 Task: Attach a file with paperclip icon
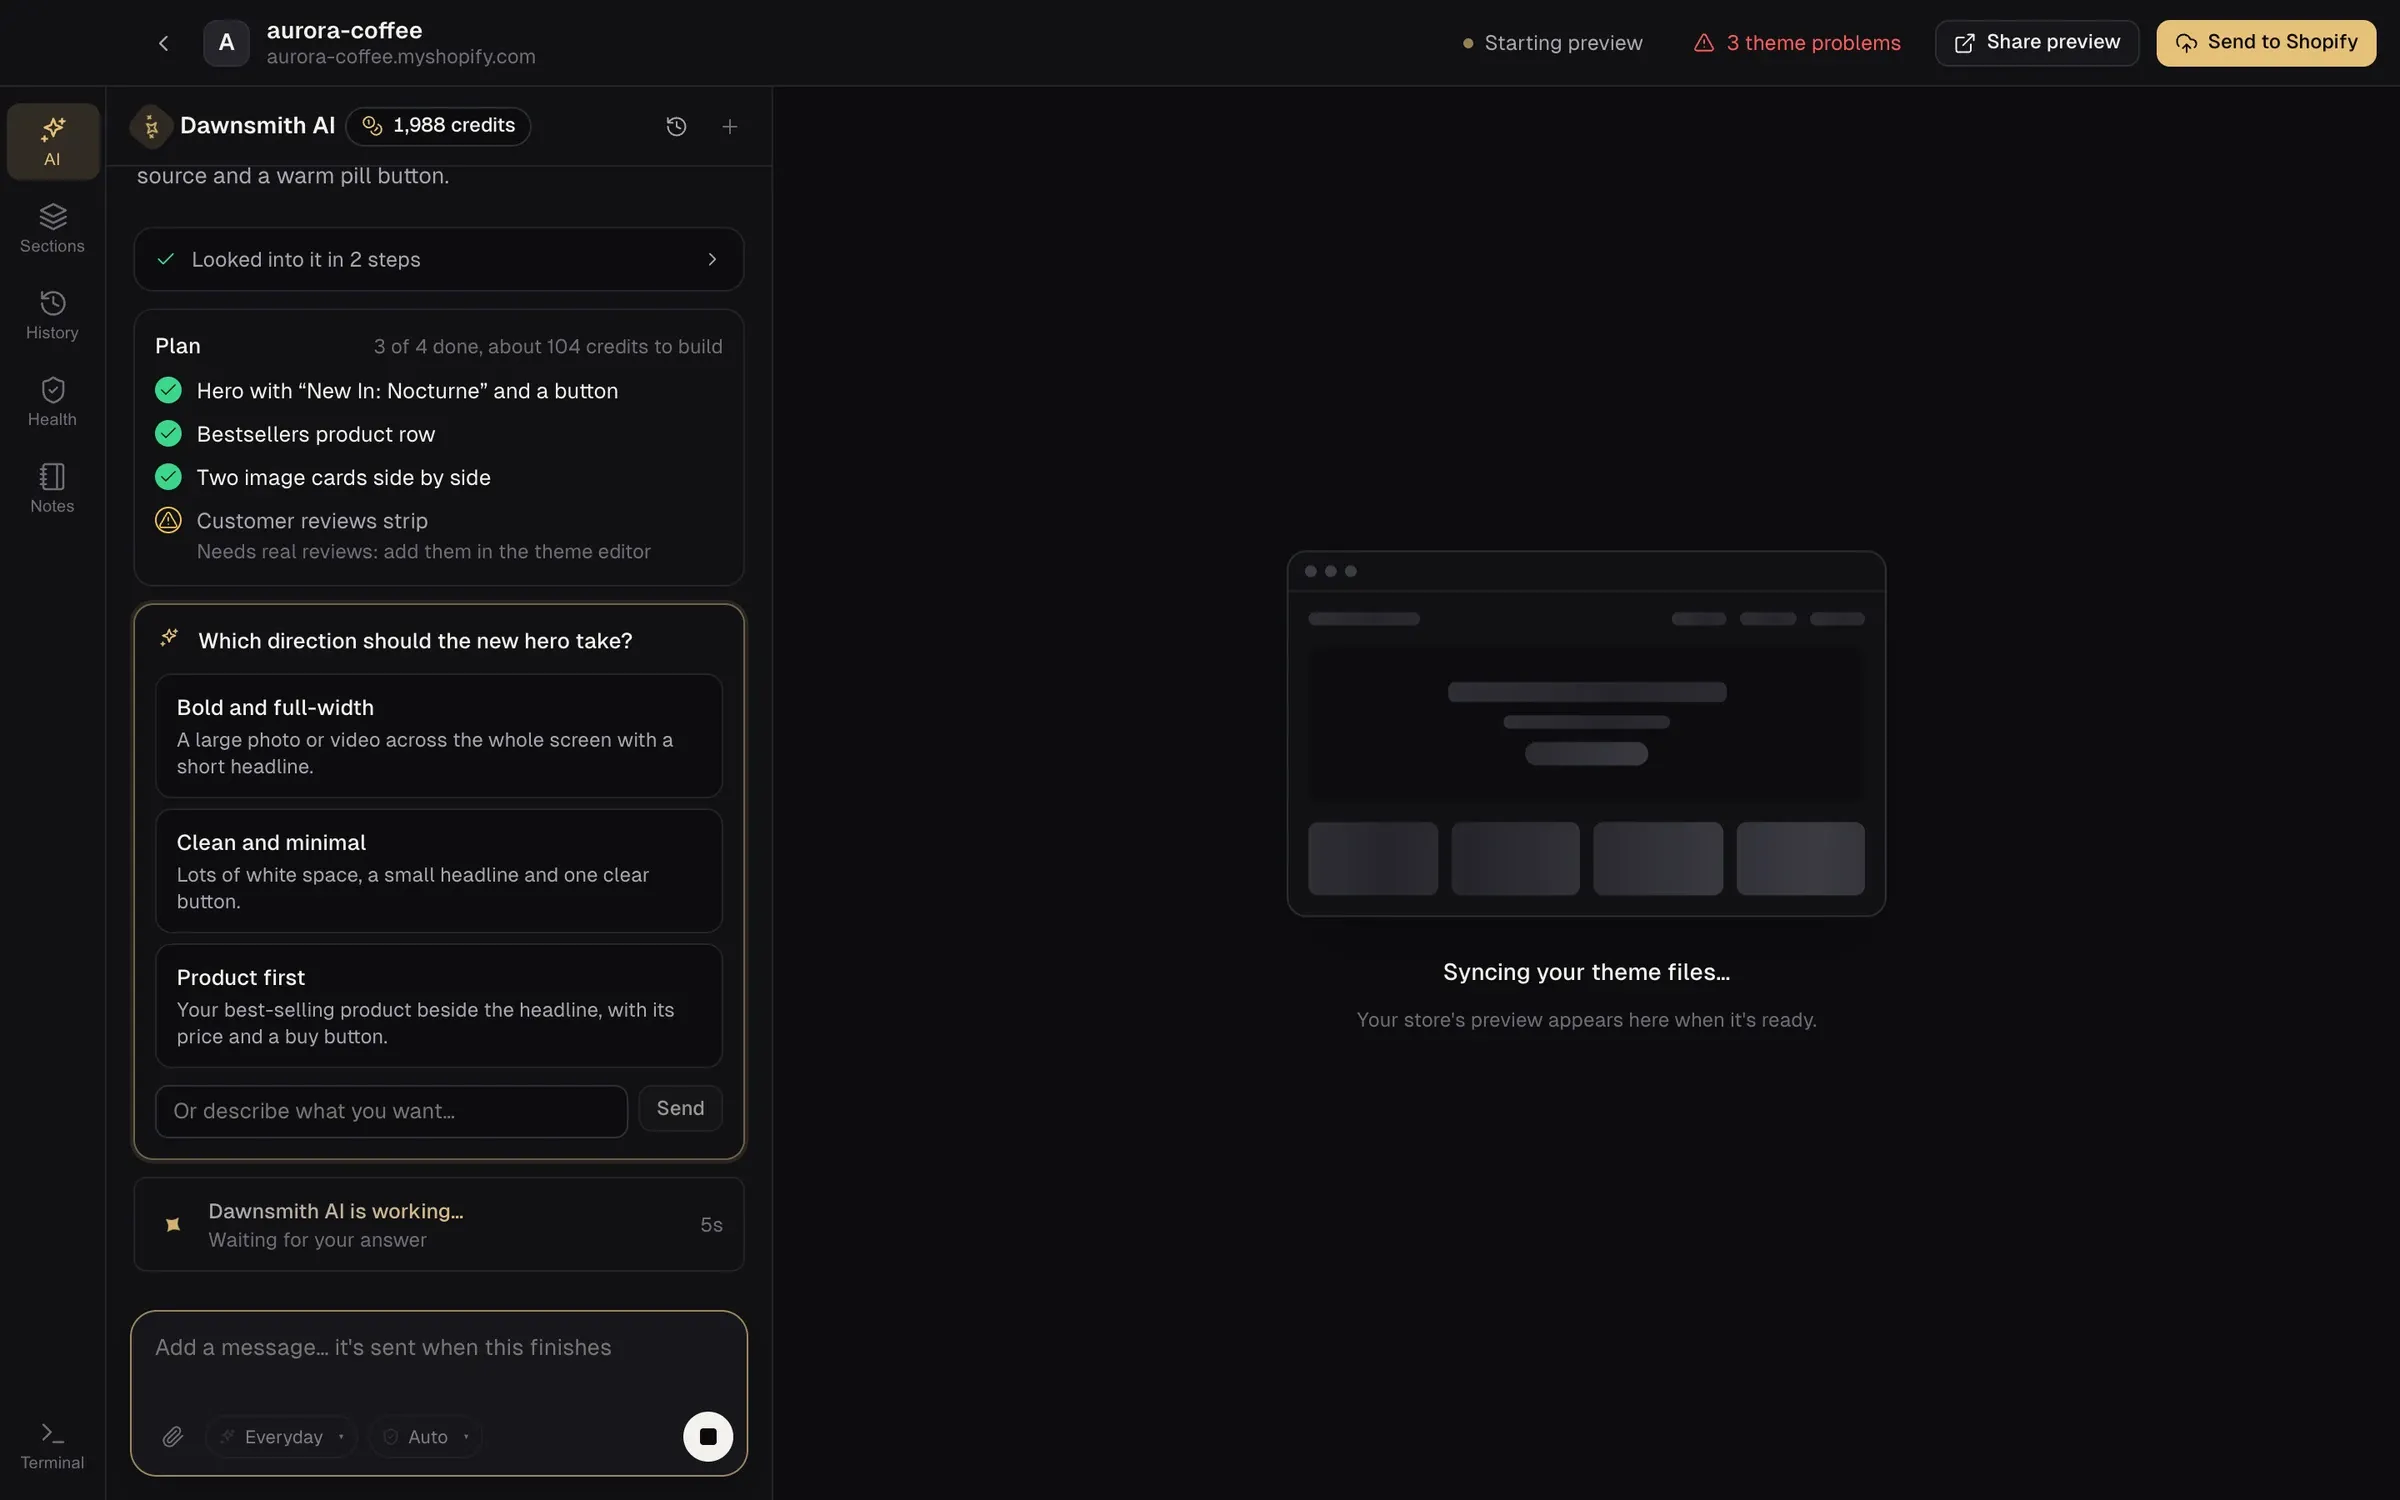(173, 1437)
